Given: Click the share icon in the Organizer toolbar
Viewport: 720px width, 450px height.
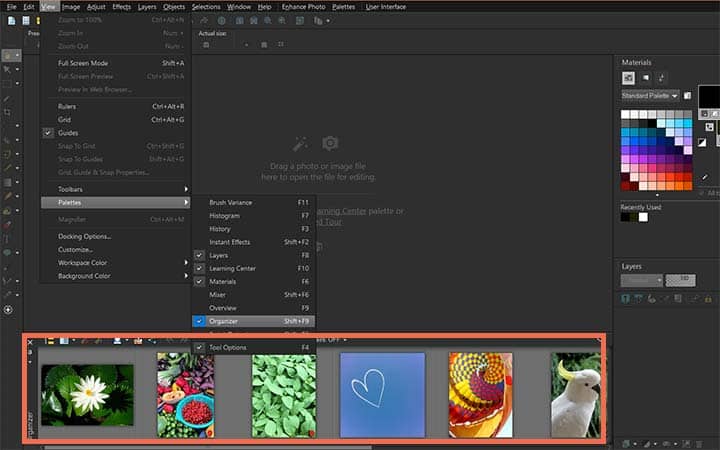Looking at the screenshot, I should tap(152, 341).
